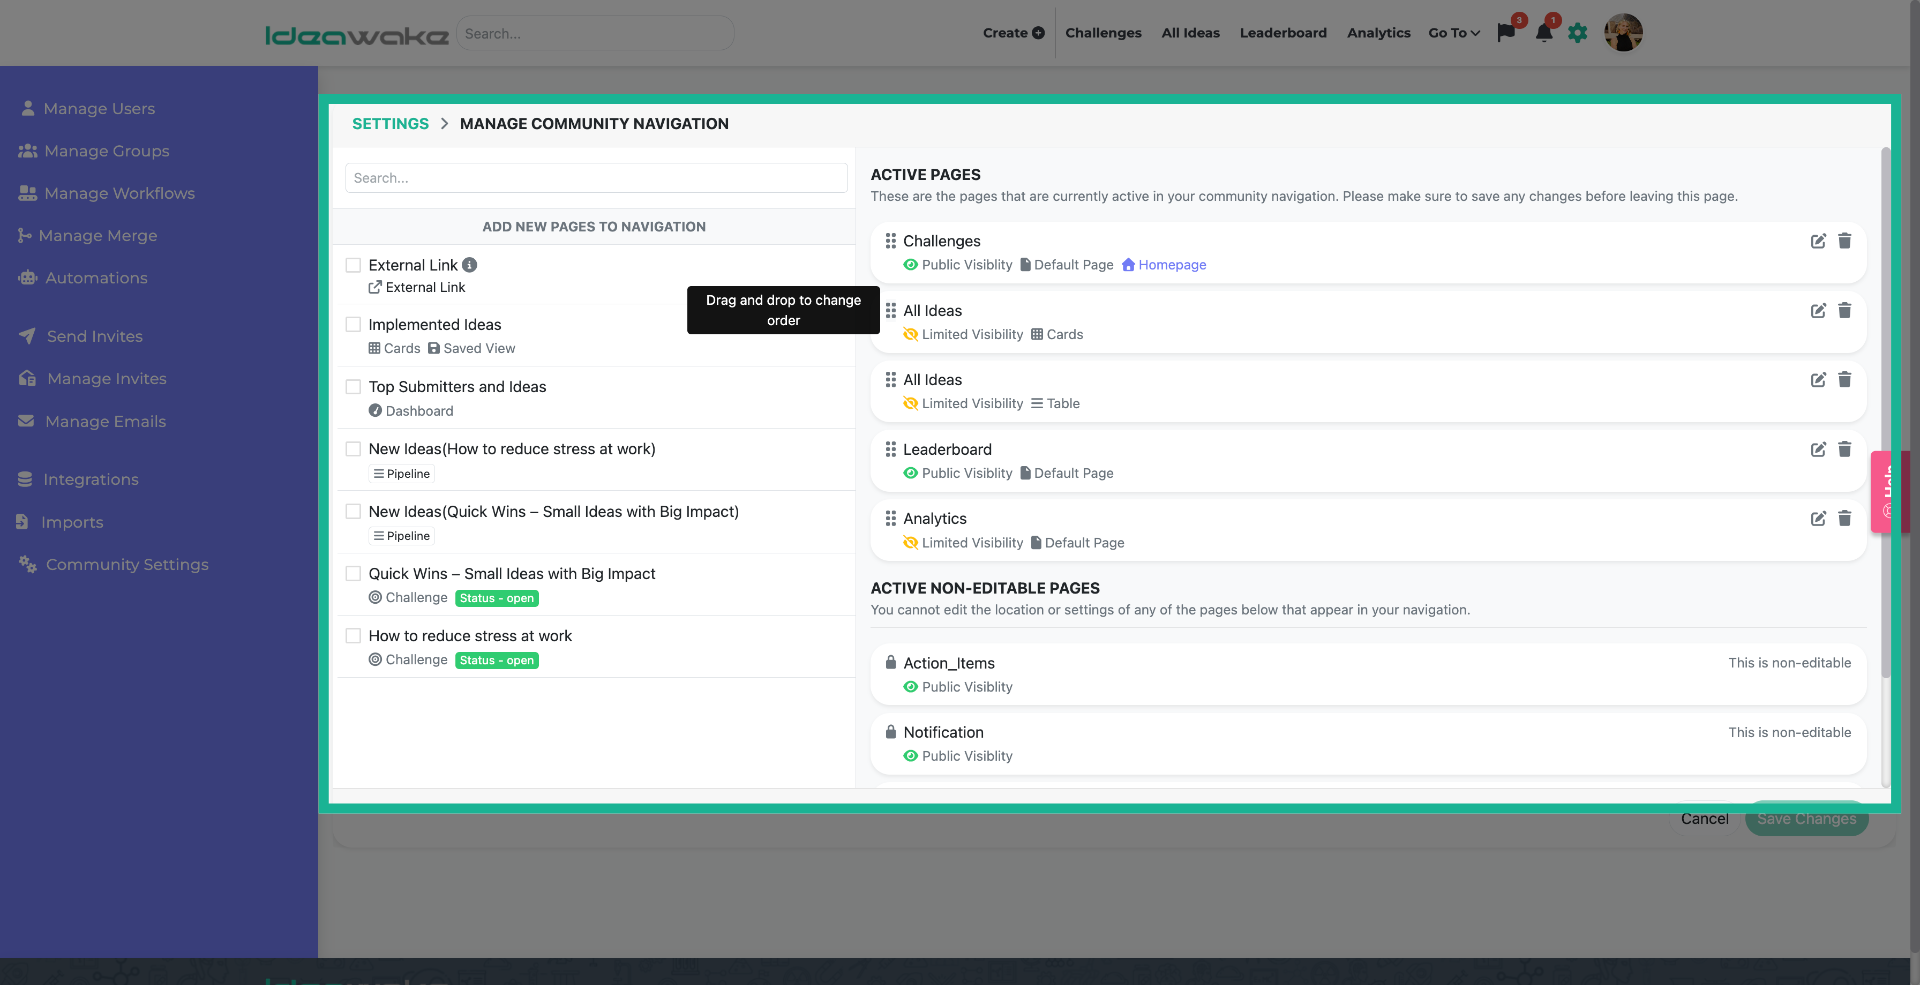Check Quick Wins challenge checkbox
1920x985 pixels.
tap(353, 573)
